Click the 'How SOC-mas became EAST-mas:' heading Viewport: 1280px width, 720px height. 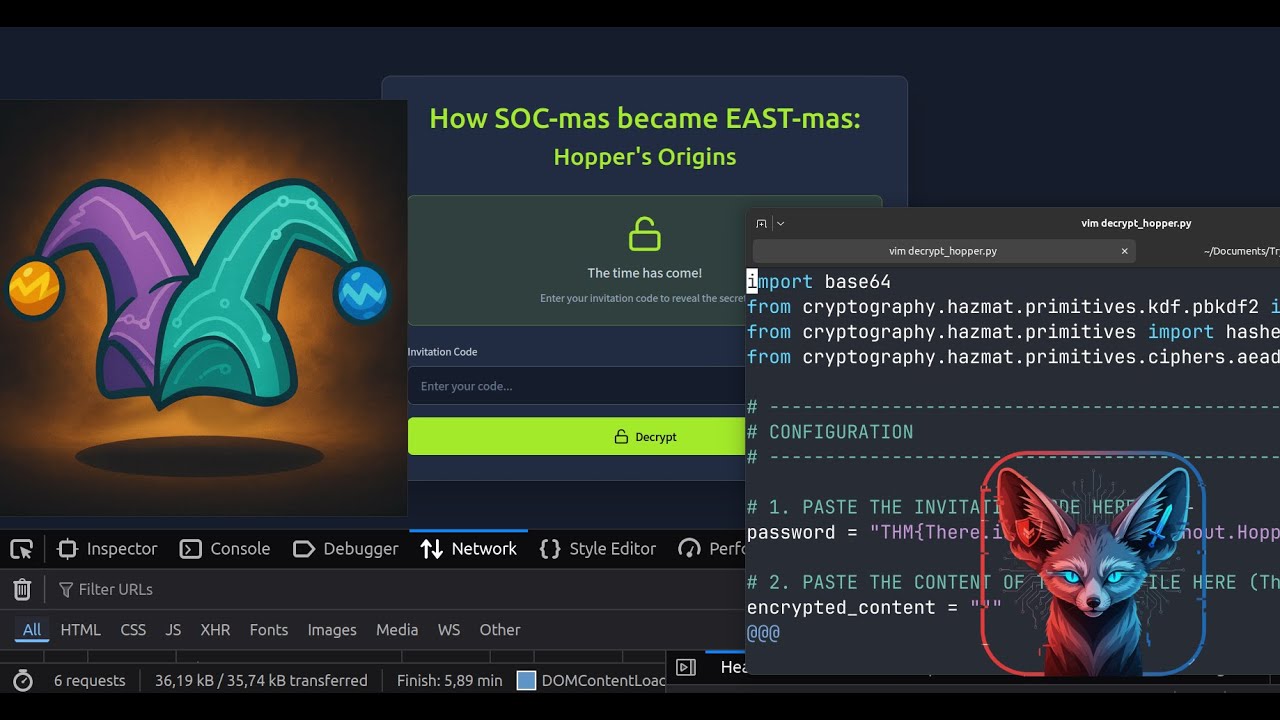click(x=645, y=118)
